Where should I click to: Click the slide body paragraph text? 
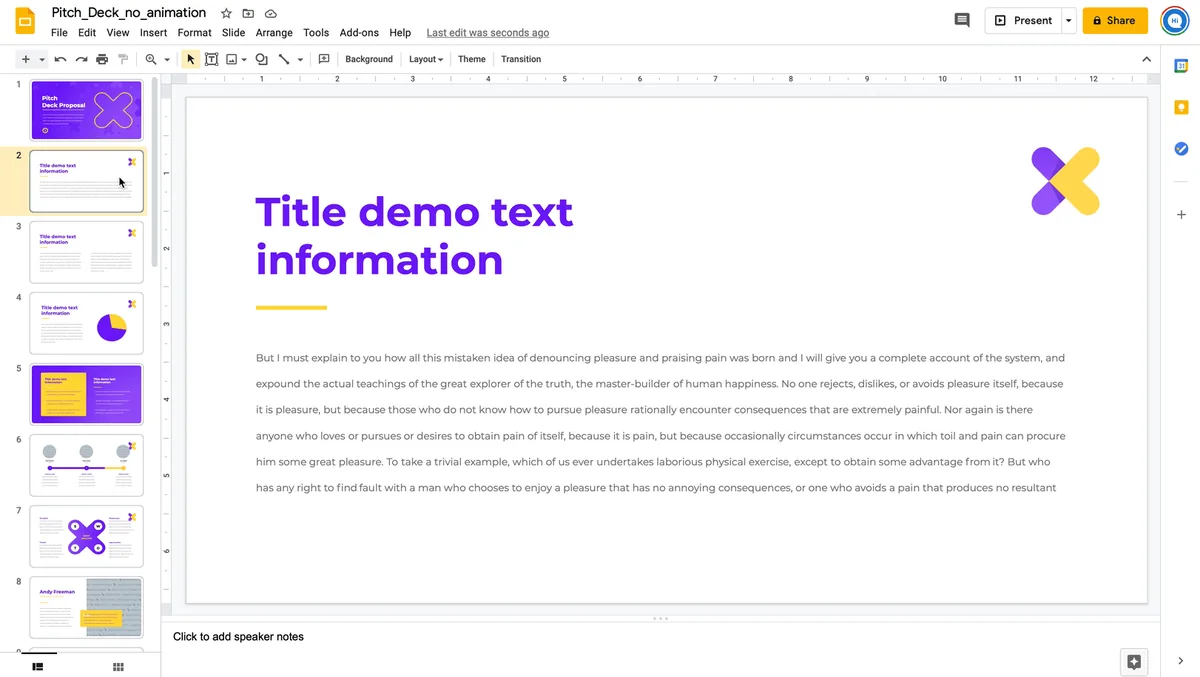tap(661, 423)
